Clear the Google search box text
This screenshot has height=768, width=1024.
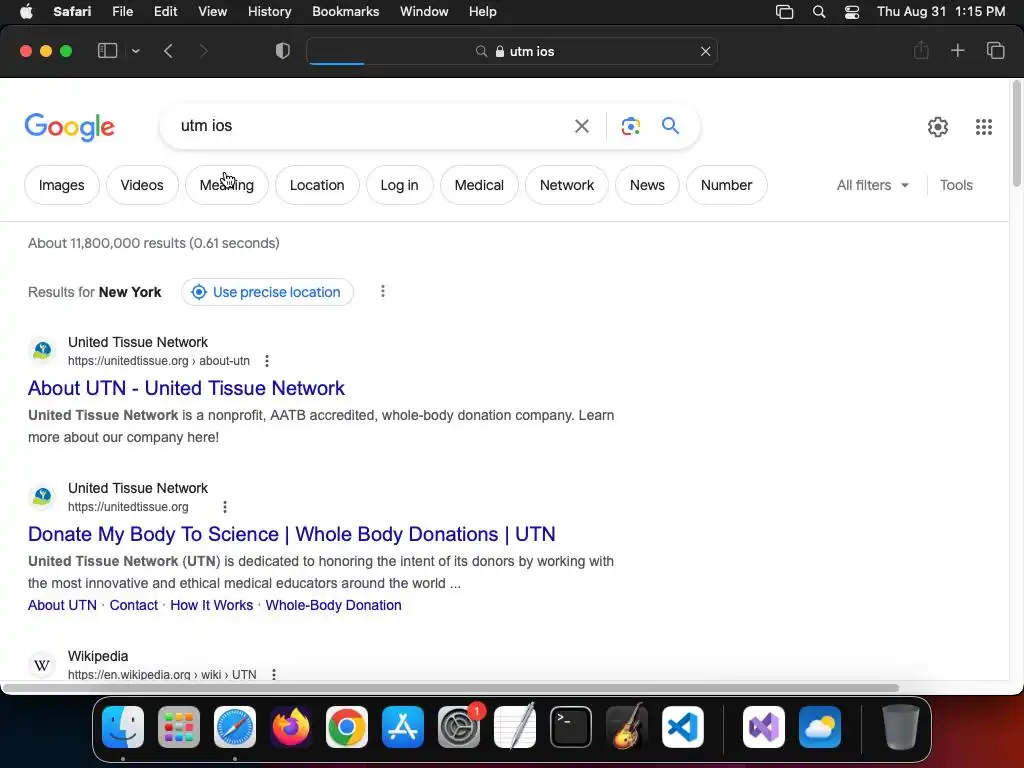point(581,126)
